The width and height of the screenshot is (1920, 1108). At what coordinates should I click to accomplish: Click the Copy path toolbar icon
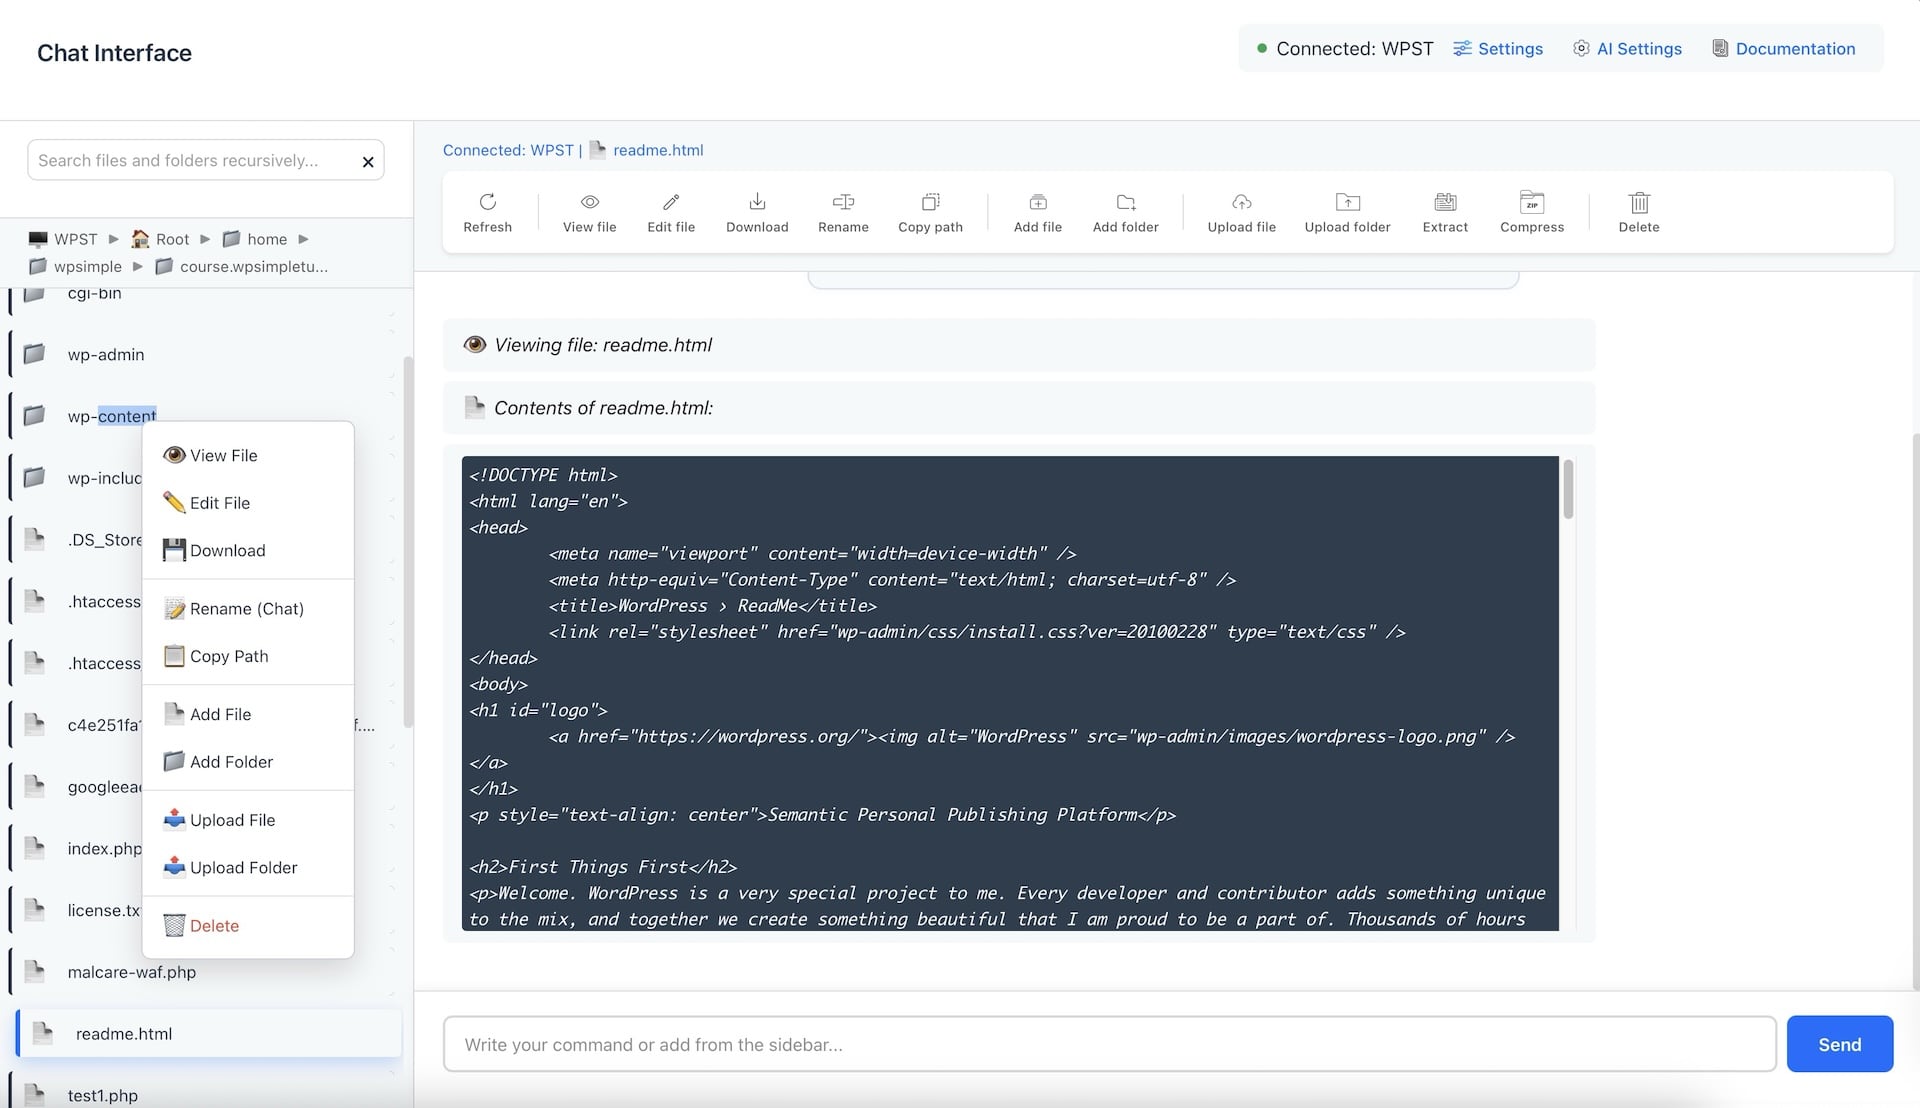(930, 202)
